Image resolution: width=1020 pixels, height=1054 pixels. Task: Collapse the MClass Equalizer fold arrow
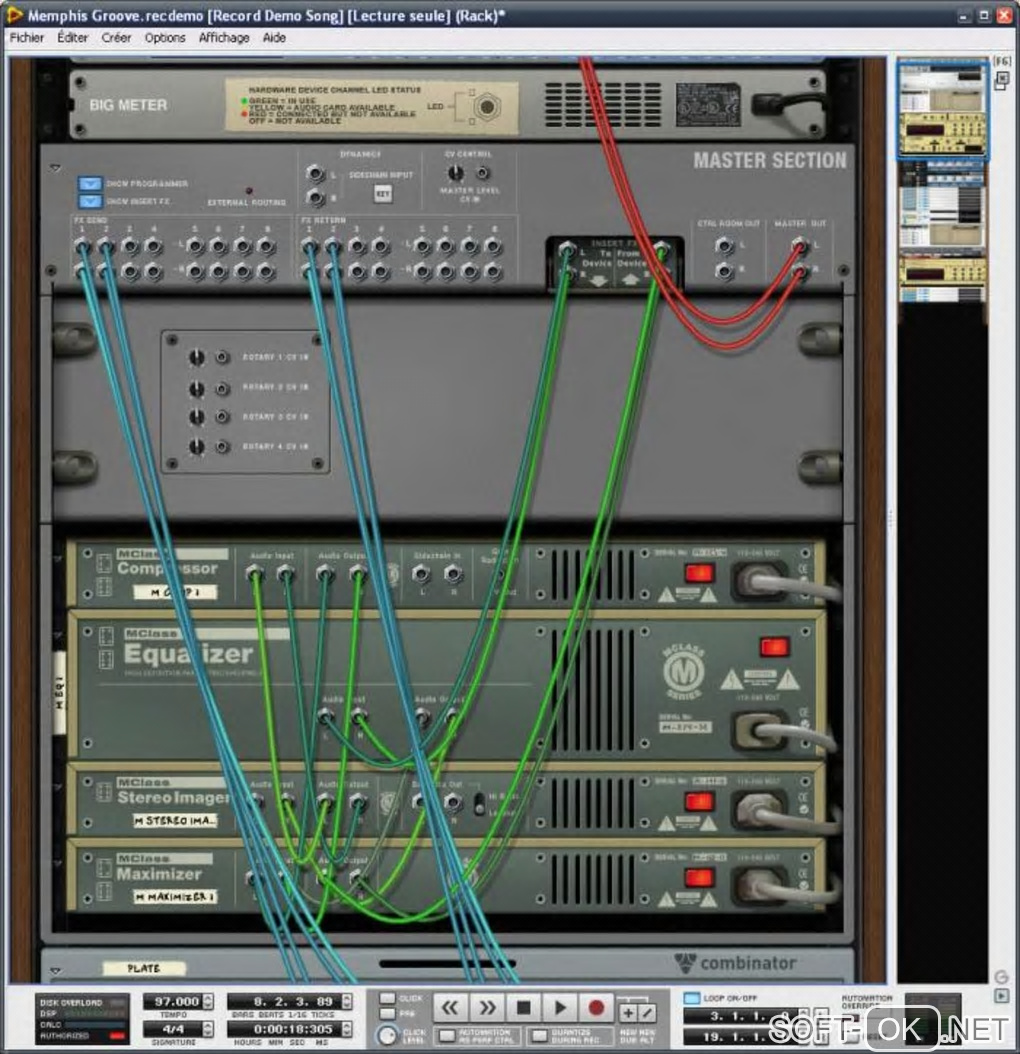[x=58, y=635]
